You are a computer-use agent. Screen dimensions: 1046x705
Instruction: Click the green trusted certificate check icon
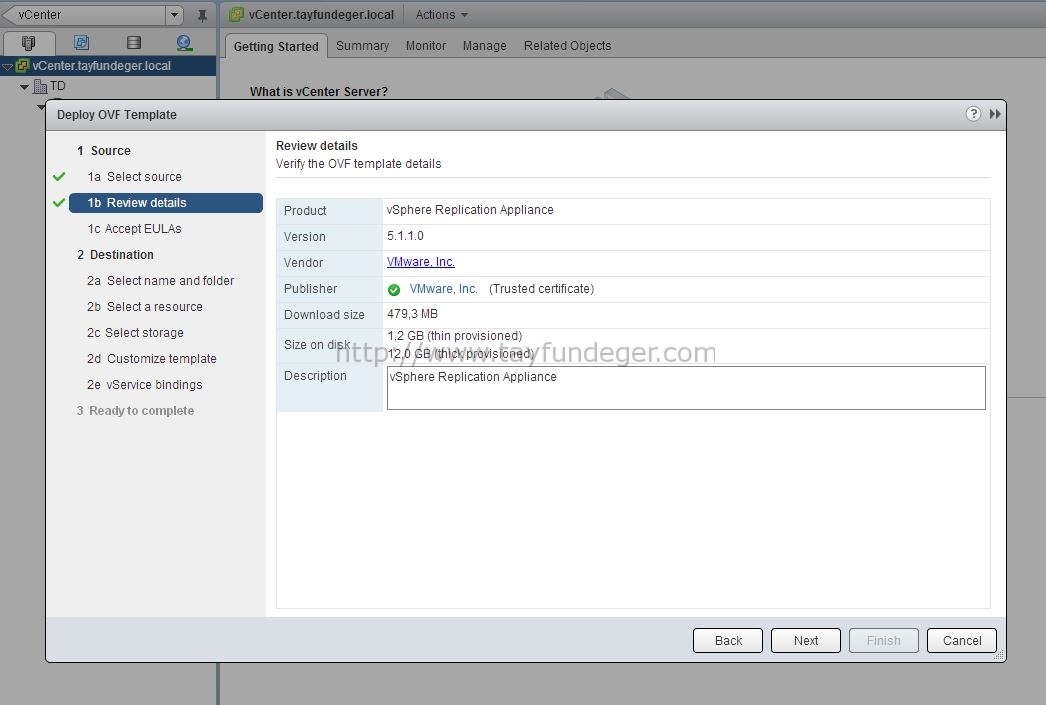click(394, 289)
